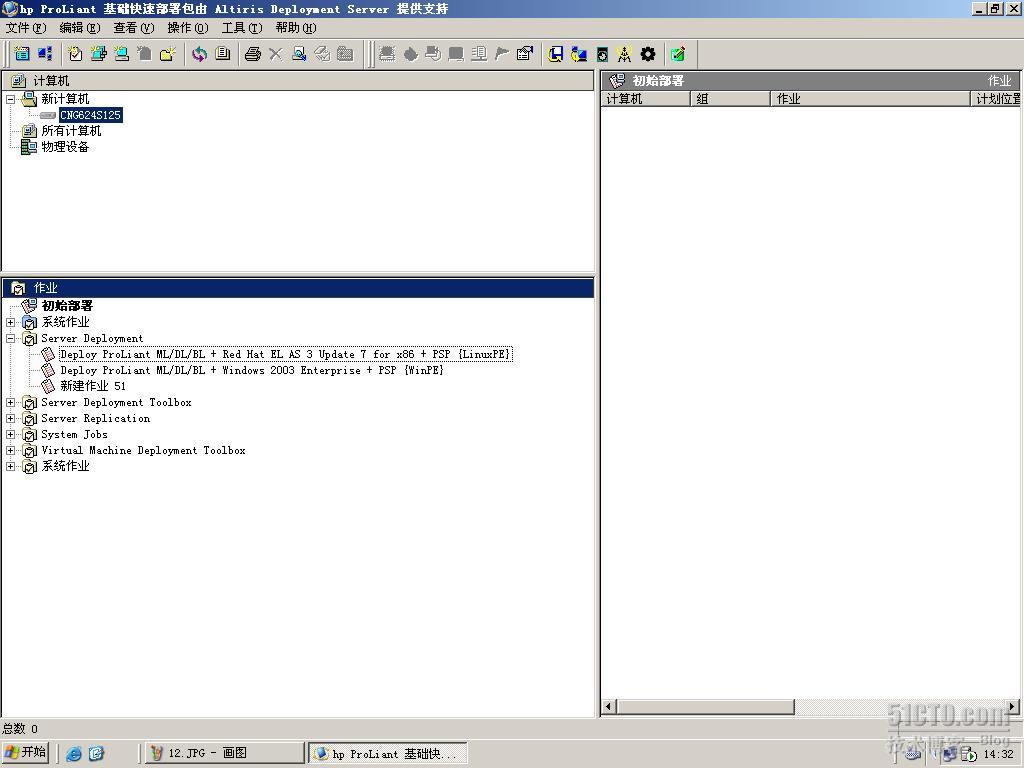The height and width of the screenshot is (768, 1024).
Task: Open Internet Explorer from quick launch
Action: 74,754
